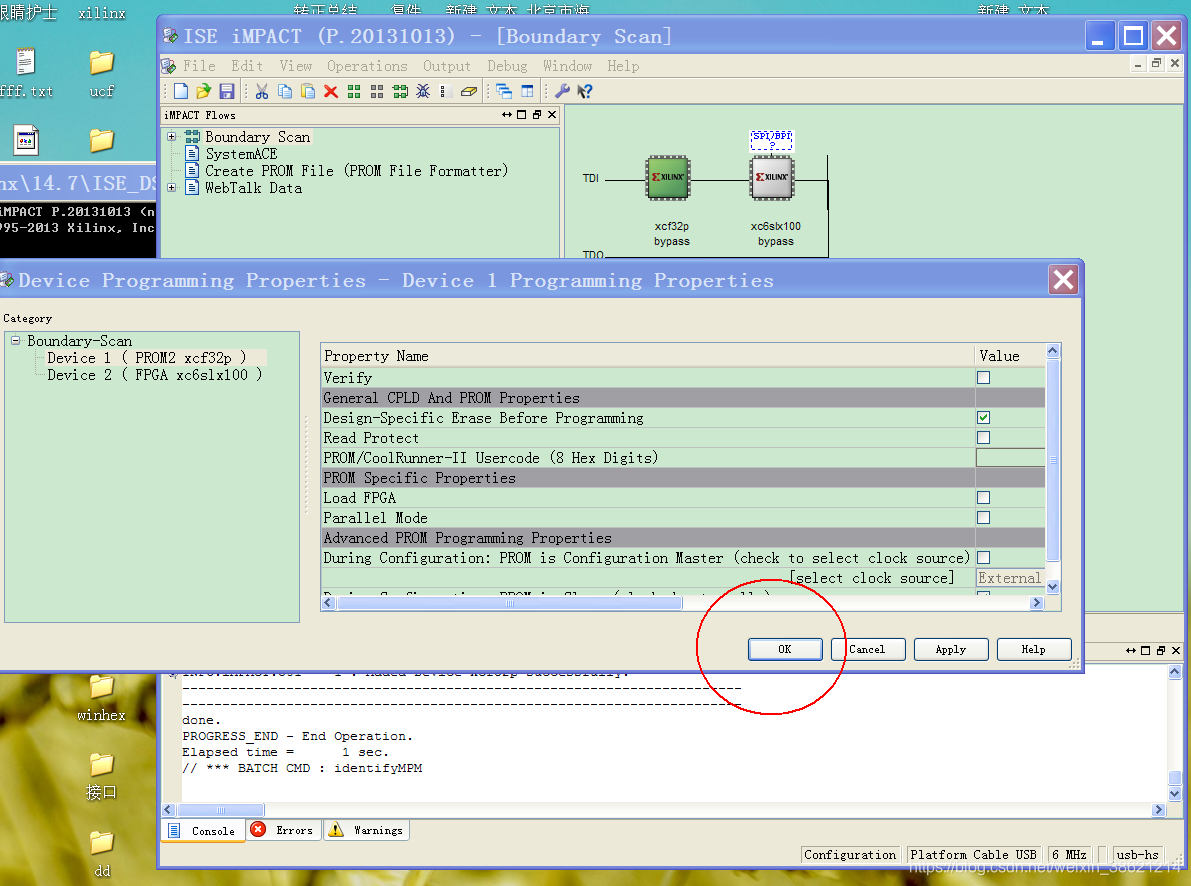Click the Apply button
This screenshot has width=1191, height=886.
coord(951,650)
